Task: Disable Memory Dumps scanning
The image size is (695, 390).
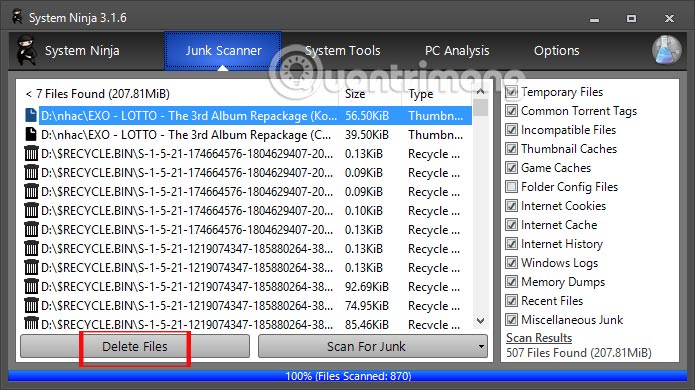Action: coord(511,282)
